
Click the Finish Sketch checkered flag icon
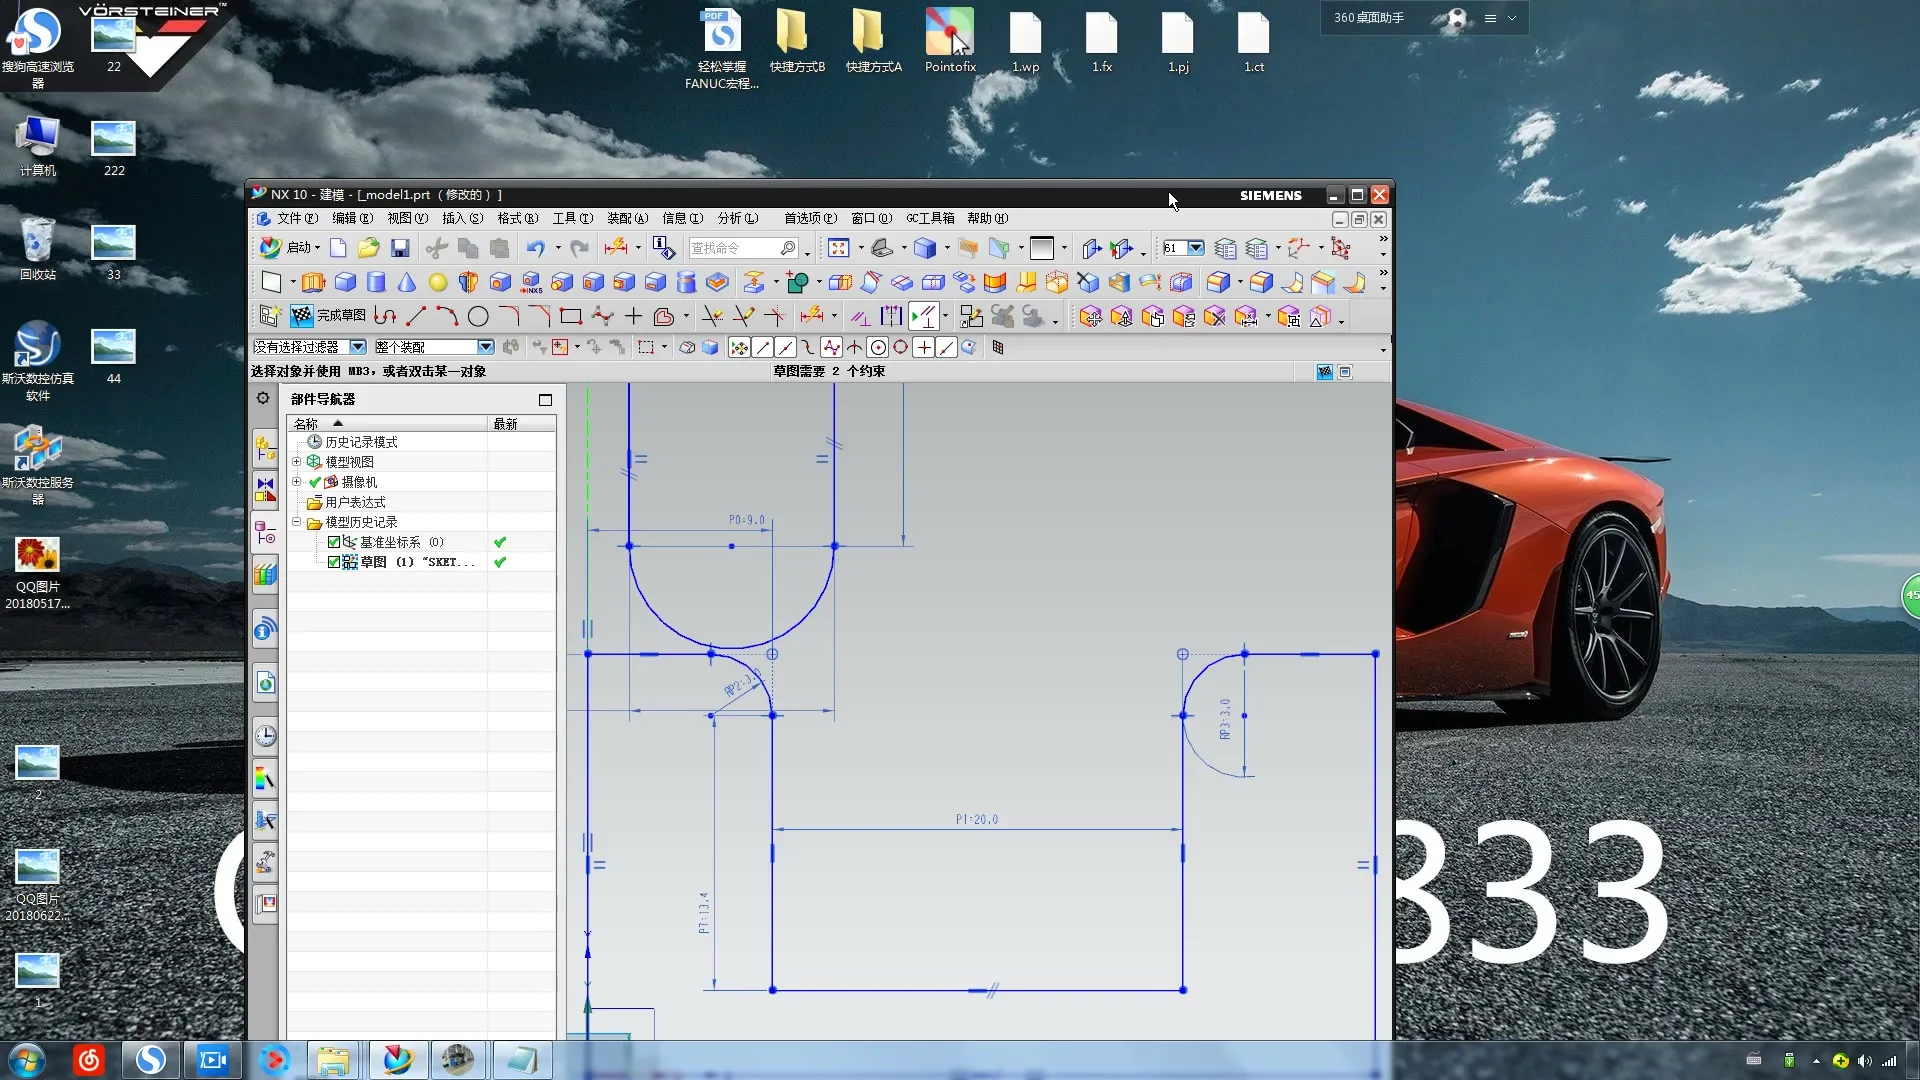click(301, 316)
